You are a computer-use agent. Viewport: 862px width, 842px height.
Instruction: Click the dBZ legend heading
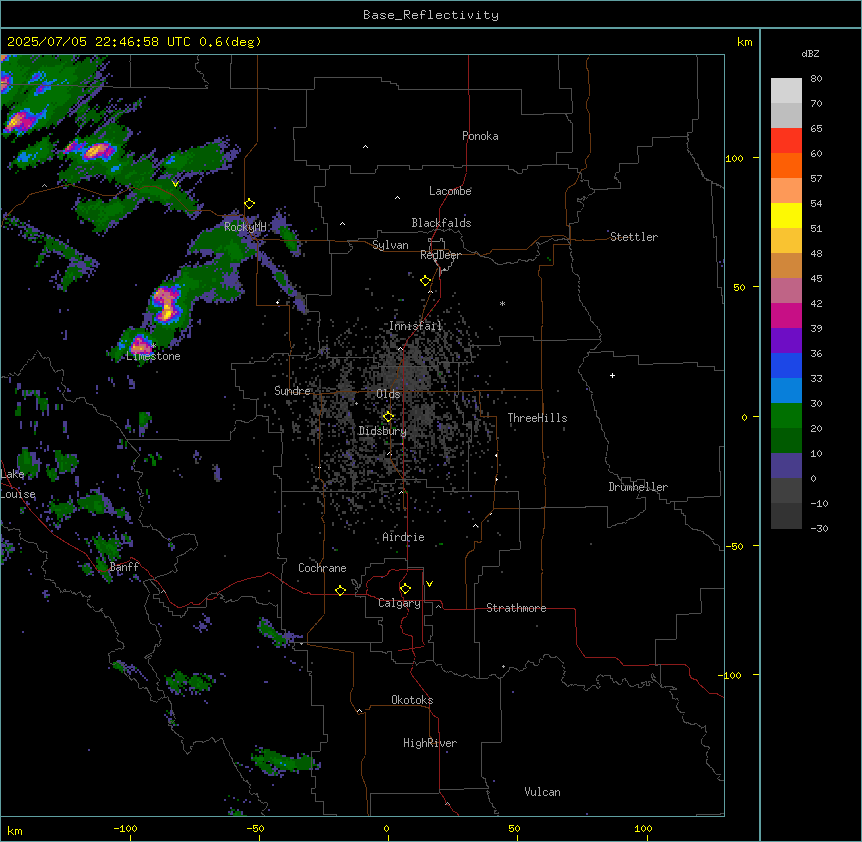coord(810,53)
